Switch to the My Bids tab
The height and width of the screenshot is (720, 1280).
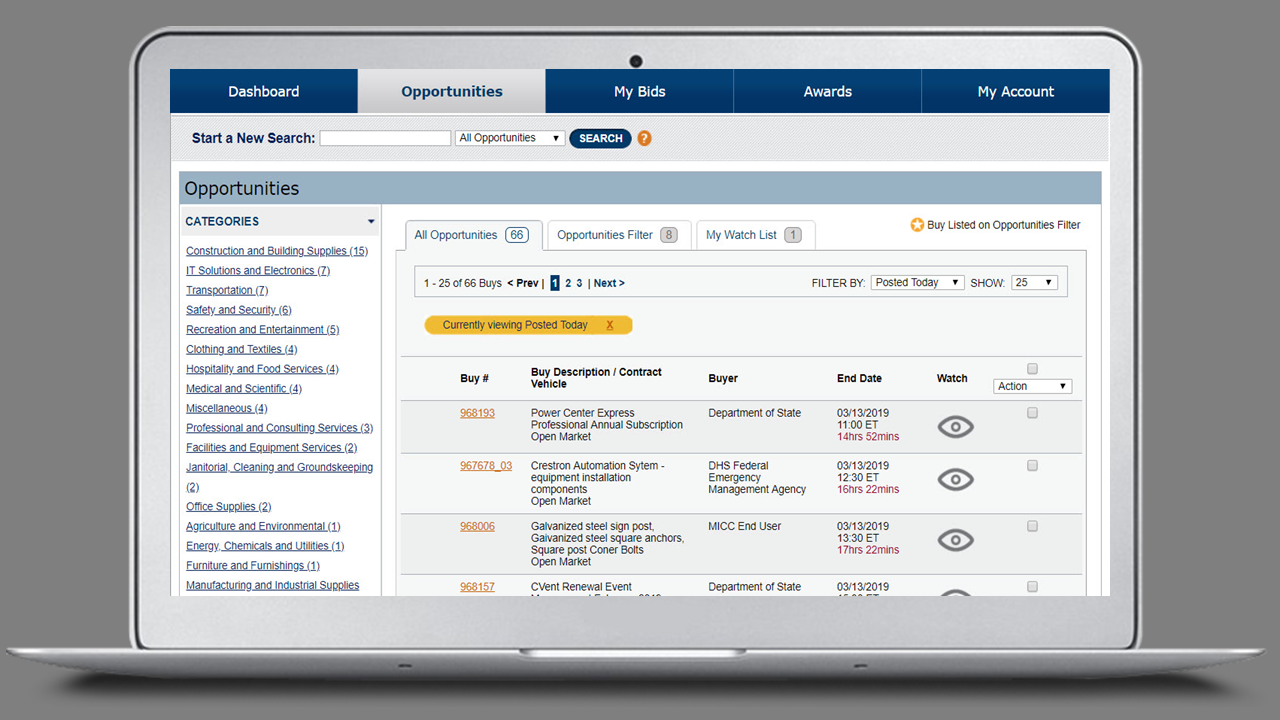[639, 91]
